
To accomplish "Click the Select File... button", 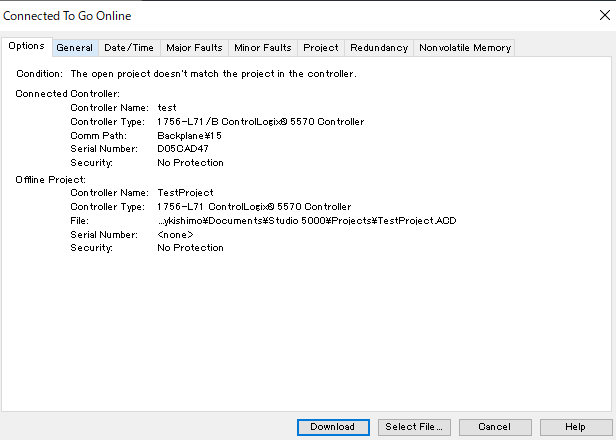I will coord(415,426).
